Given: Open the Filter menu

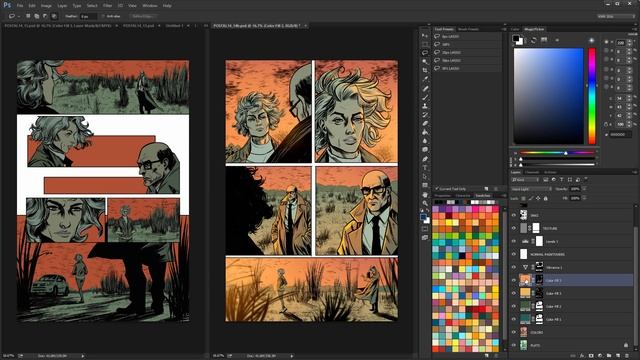Looking at the screenshot, I should pyautogui.click(x=107, y=6).
